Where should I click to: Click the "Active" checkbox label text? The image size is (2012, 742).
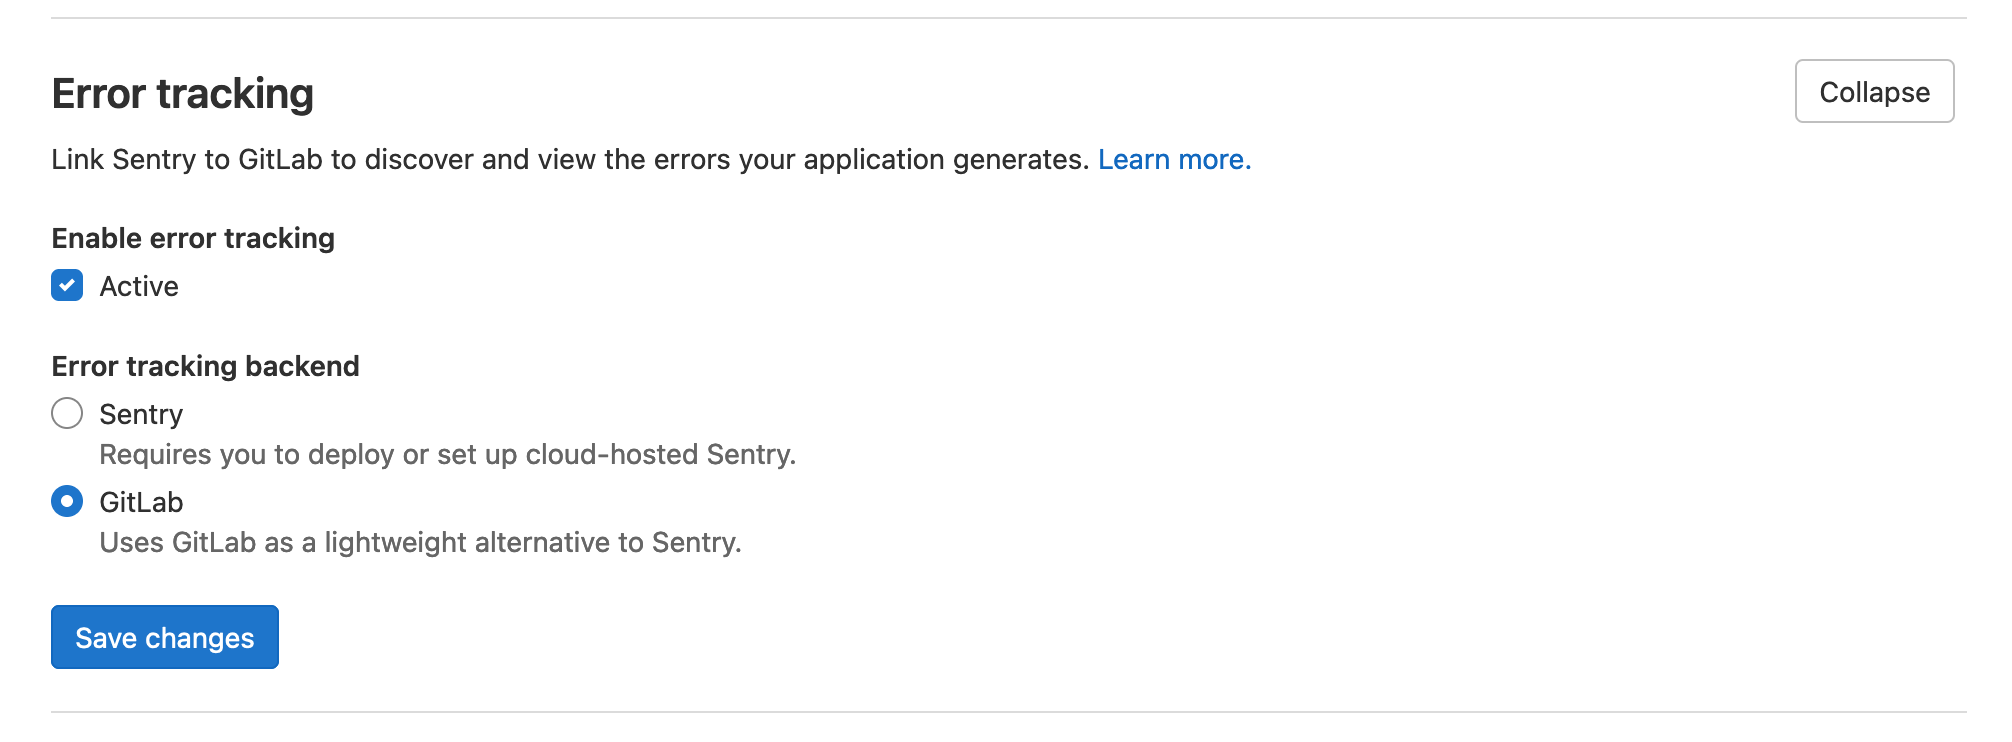(139, 287)
